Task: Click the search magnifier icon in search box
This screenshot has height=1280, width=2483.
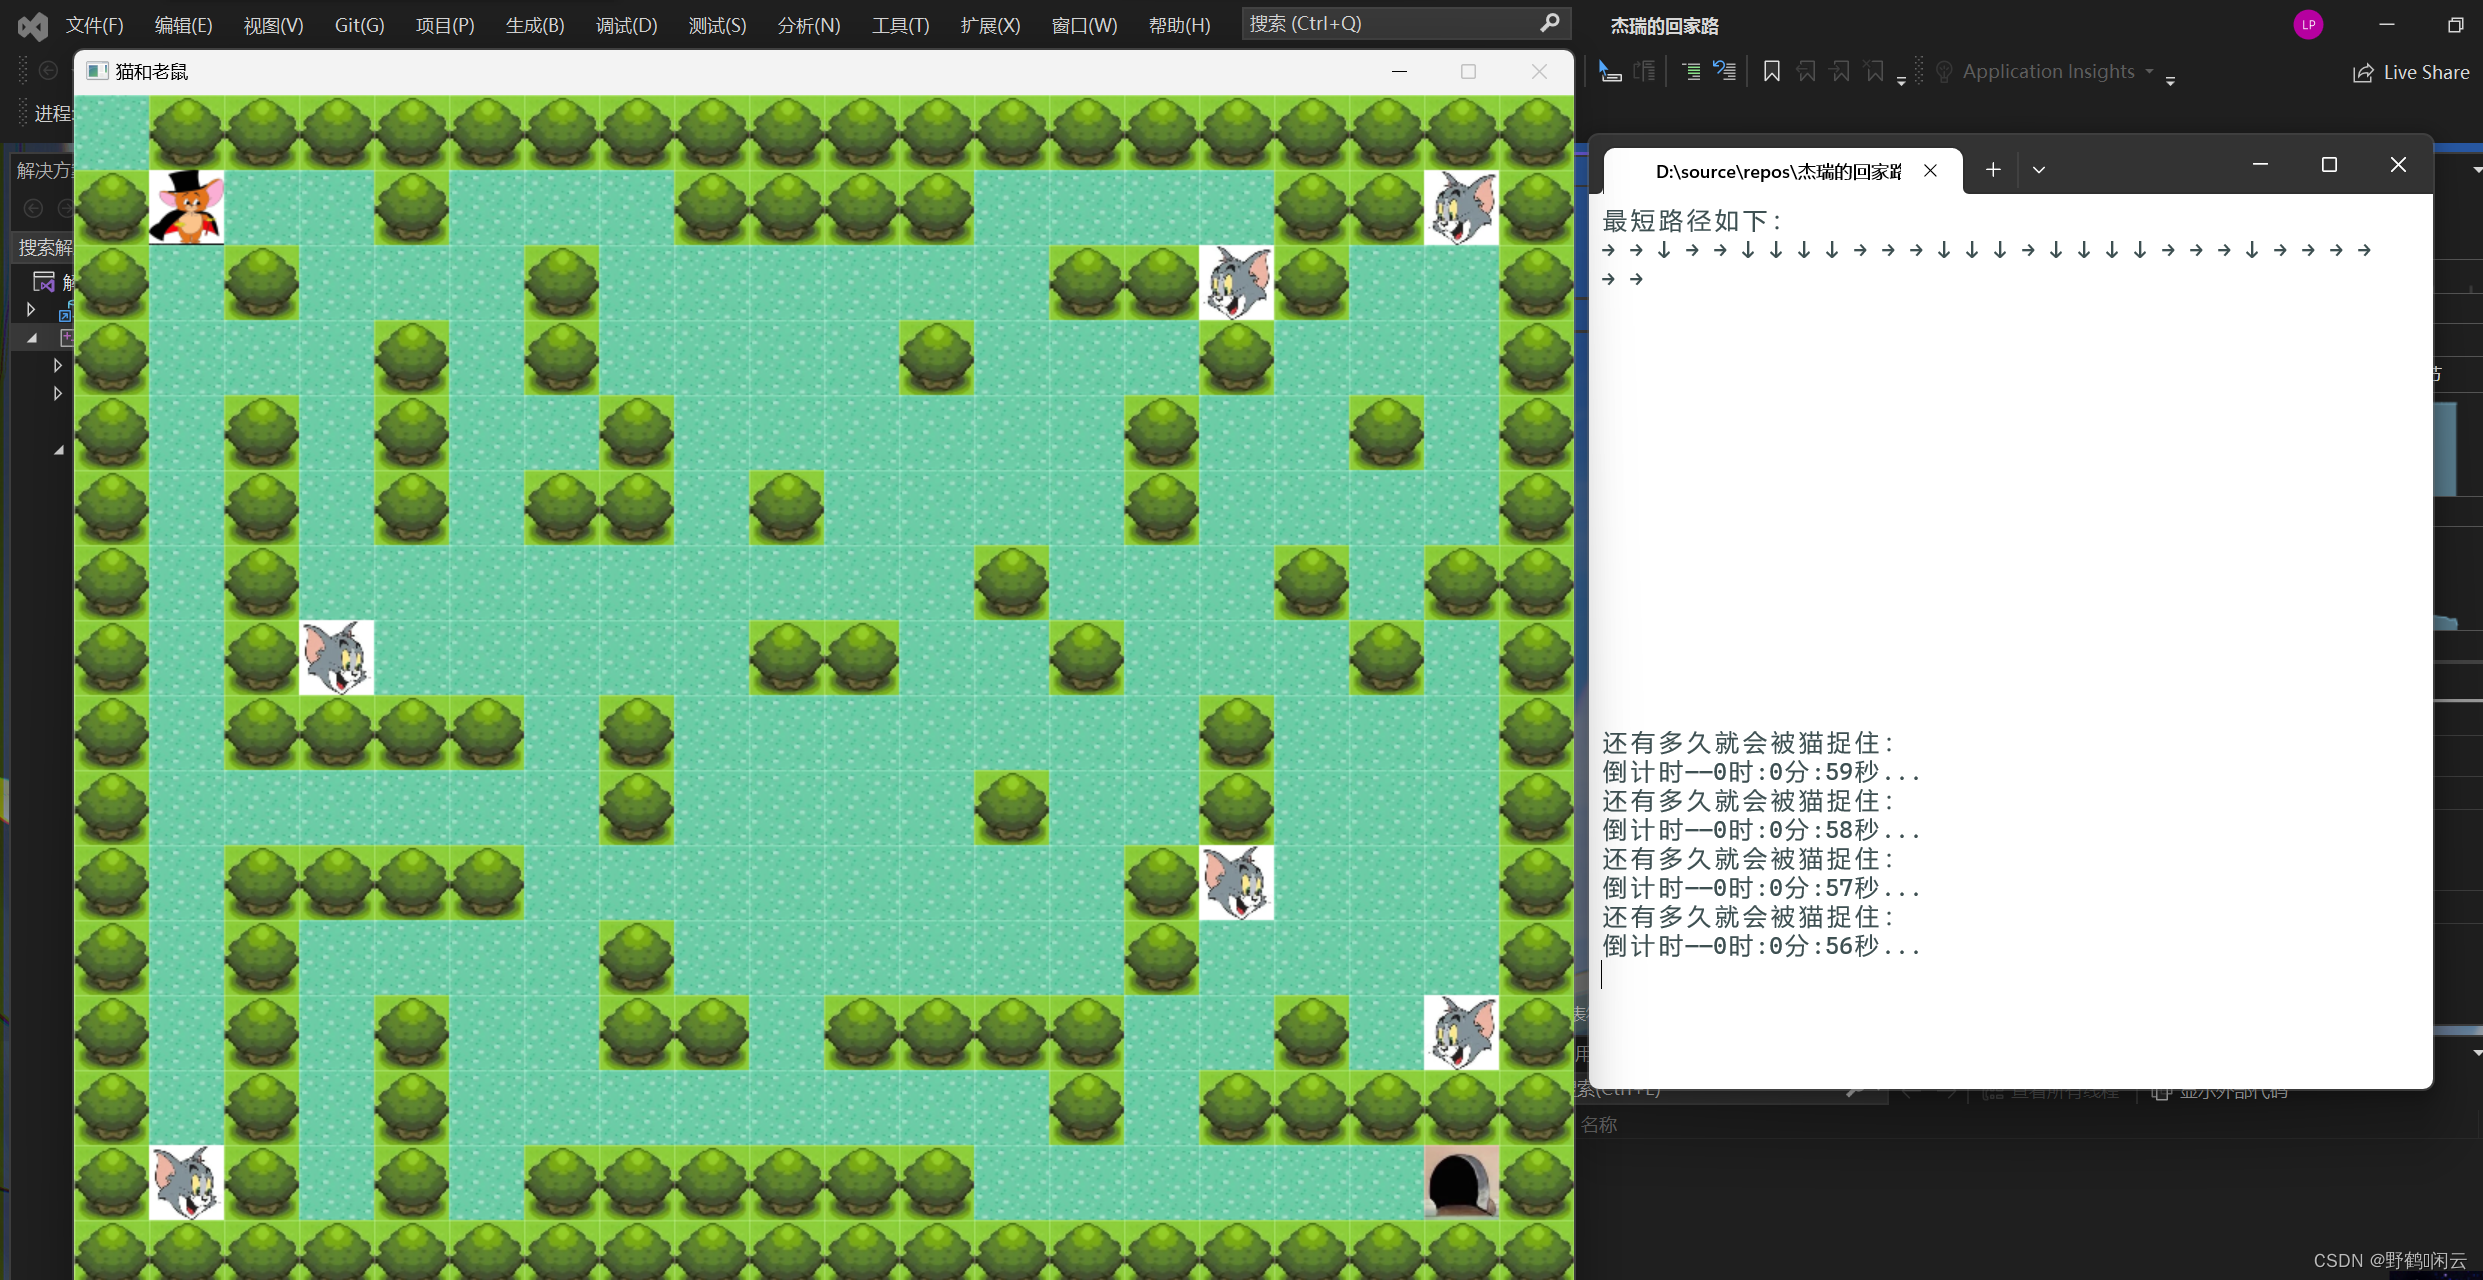Action: [x=1549, y=23]
